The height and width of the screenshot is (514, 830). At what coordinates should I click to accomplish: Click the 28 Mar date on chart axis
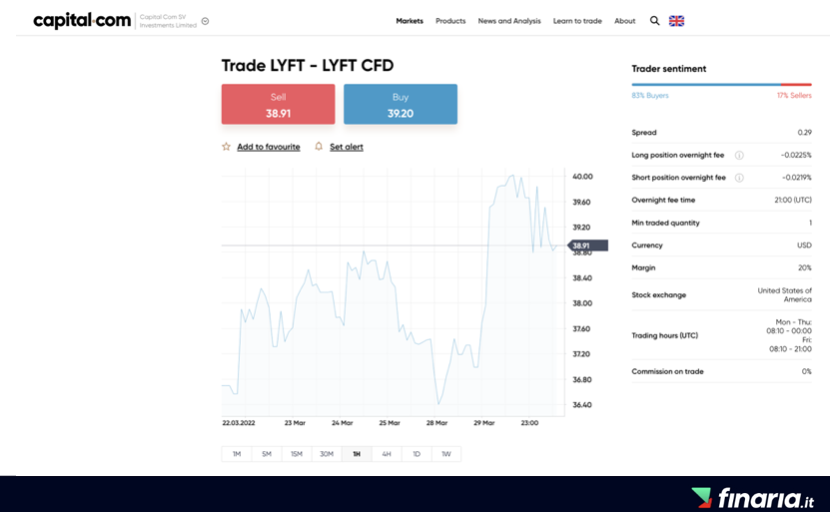pos(437,423)
